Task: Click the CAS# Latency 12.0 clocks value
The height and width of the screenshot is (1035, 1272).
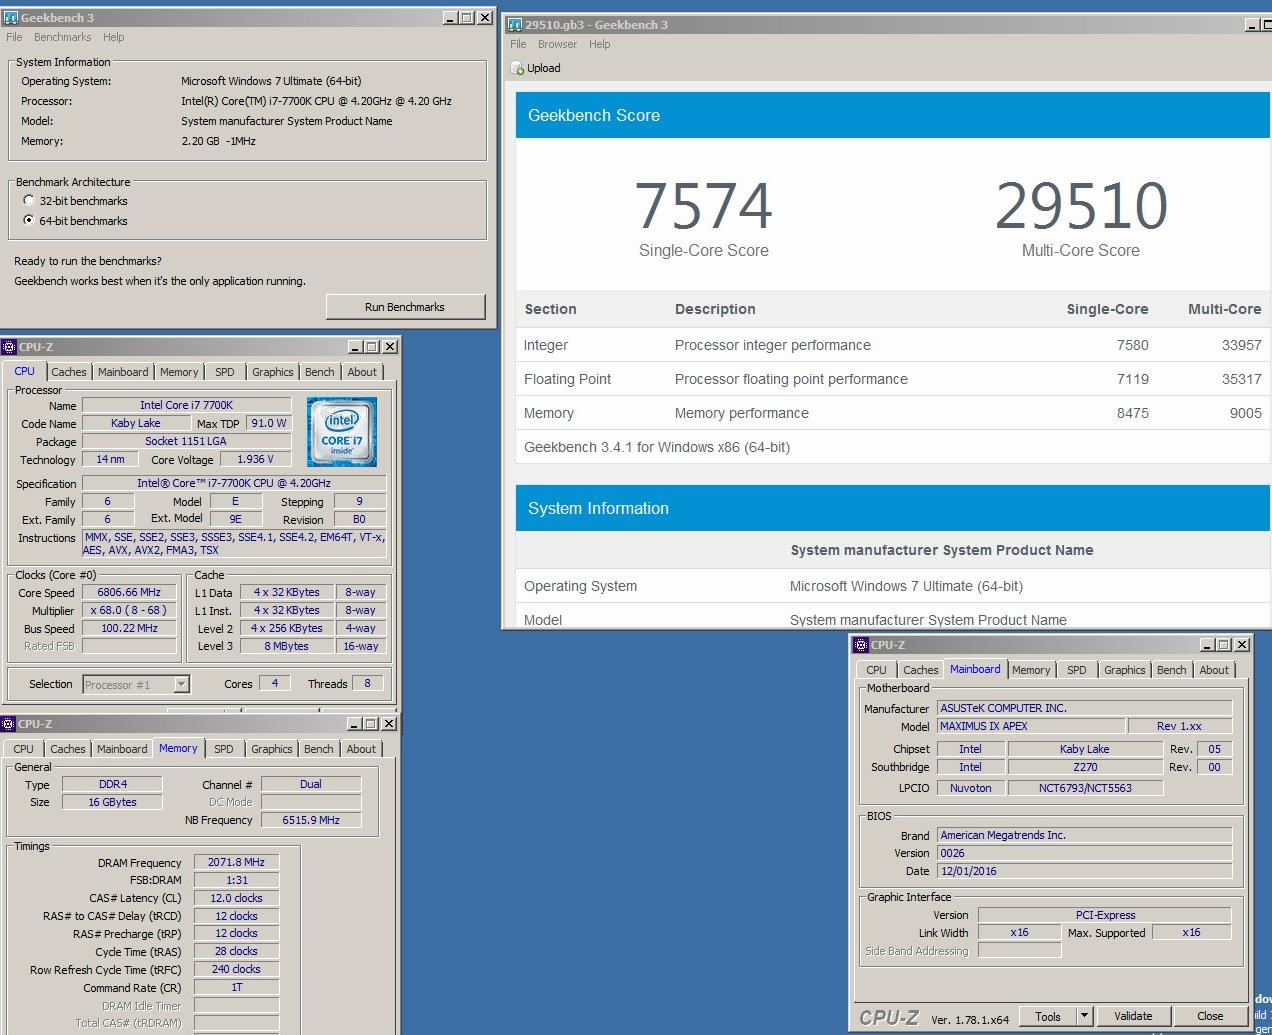Action: point(236,898)
